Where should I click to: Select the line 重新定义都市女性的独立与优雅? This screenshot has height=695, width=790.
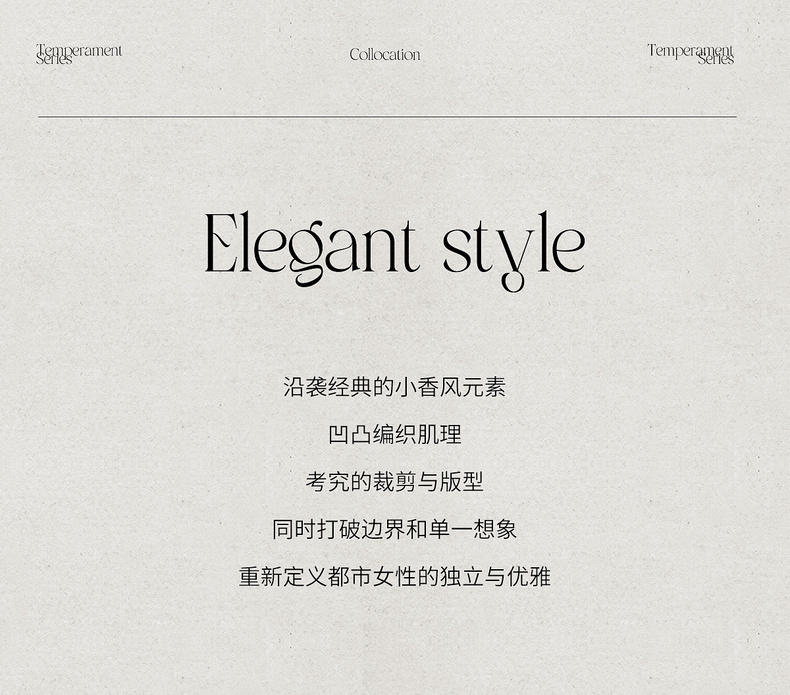(x=394, y=577)
